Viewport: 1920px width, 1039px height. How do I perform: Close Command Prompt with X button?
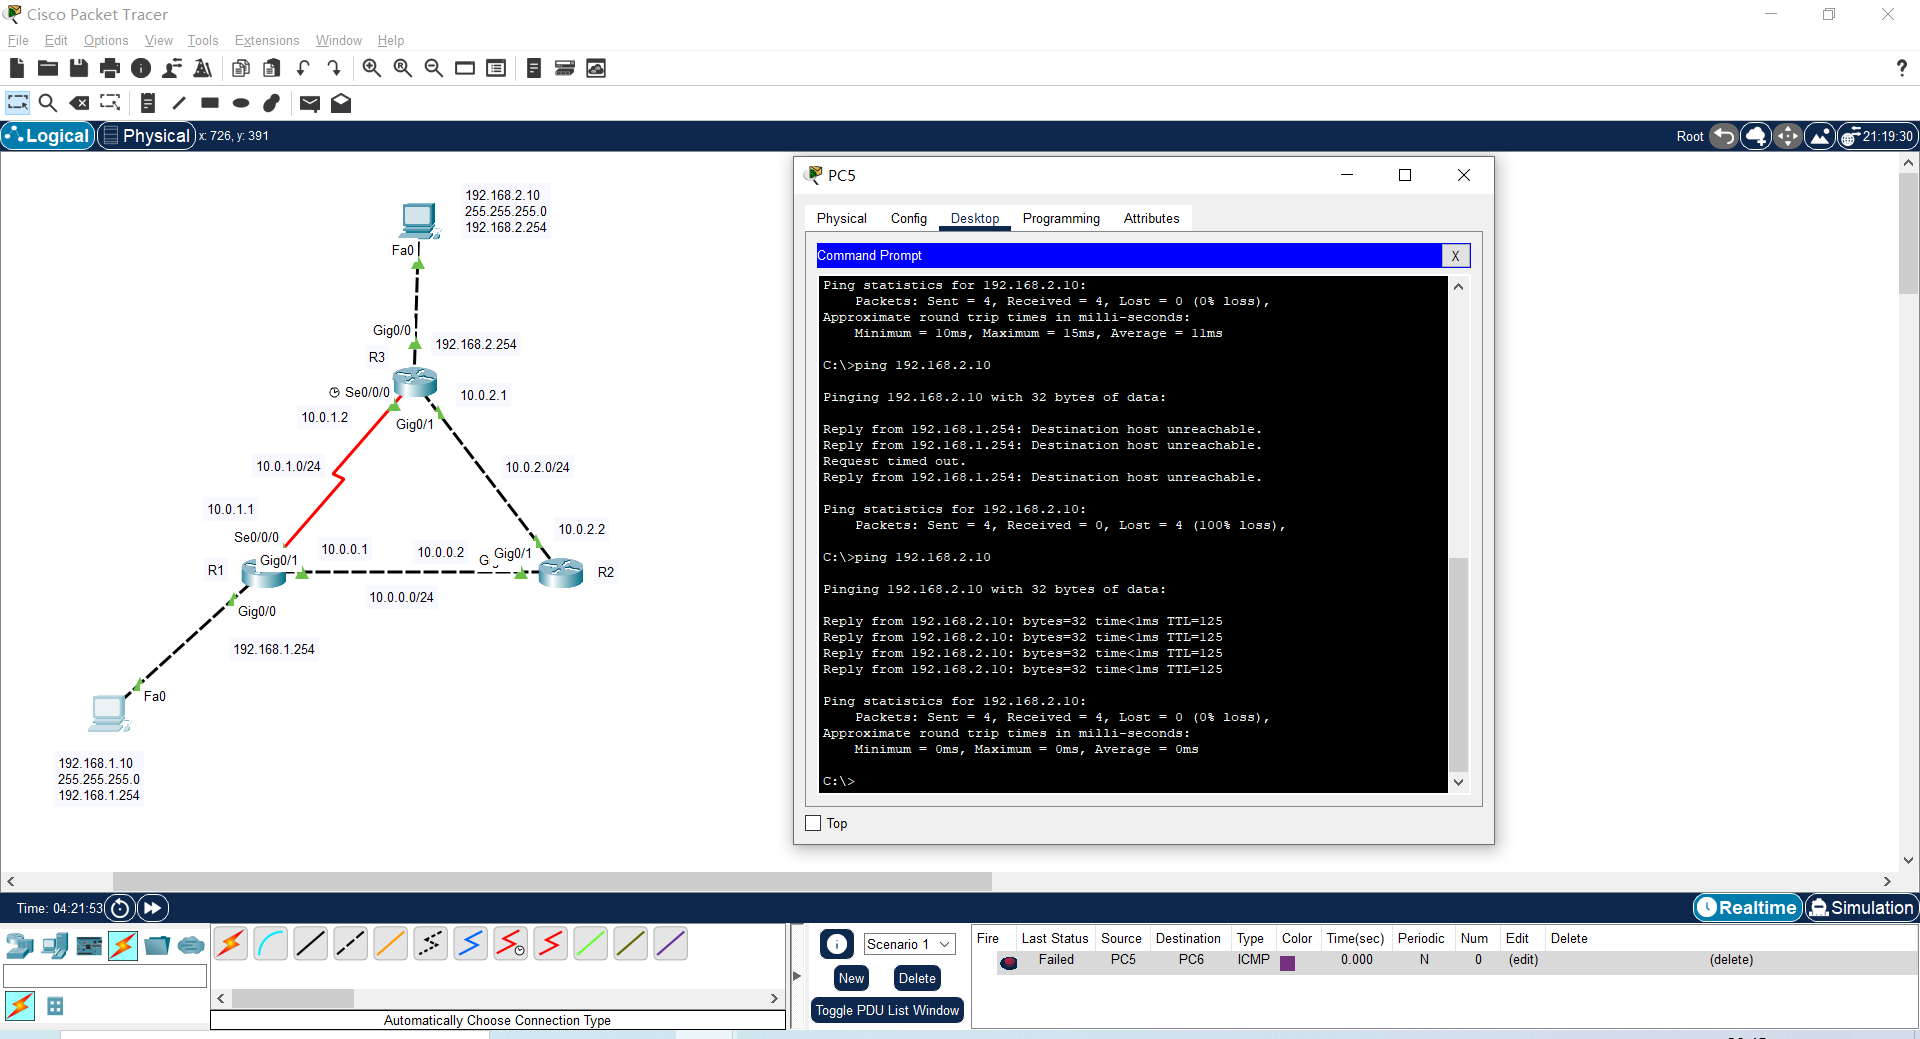pyautogui.click(x=1455, y=256)
